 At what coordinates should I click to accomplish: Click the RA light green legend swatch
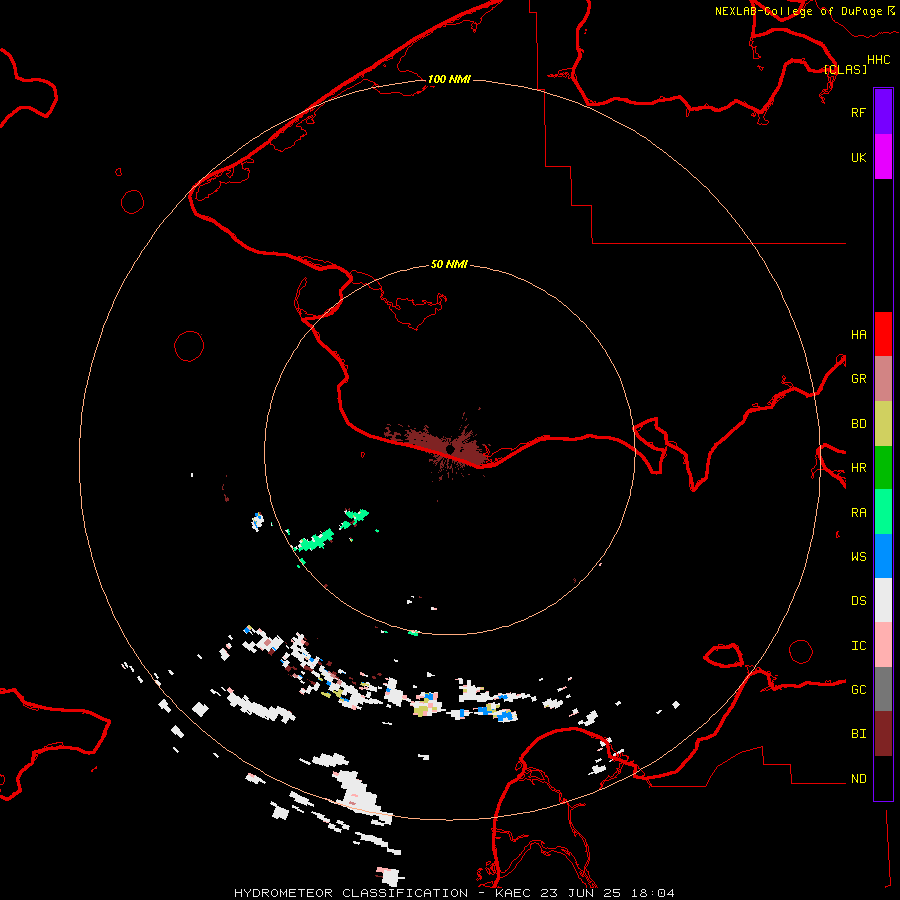click(883, 512)
